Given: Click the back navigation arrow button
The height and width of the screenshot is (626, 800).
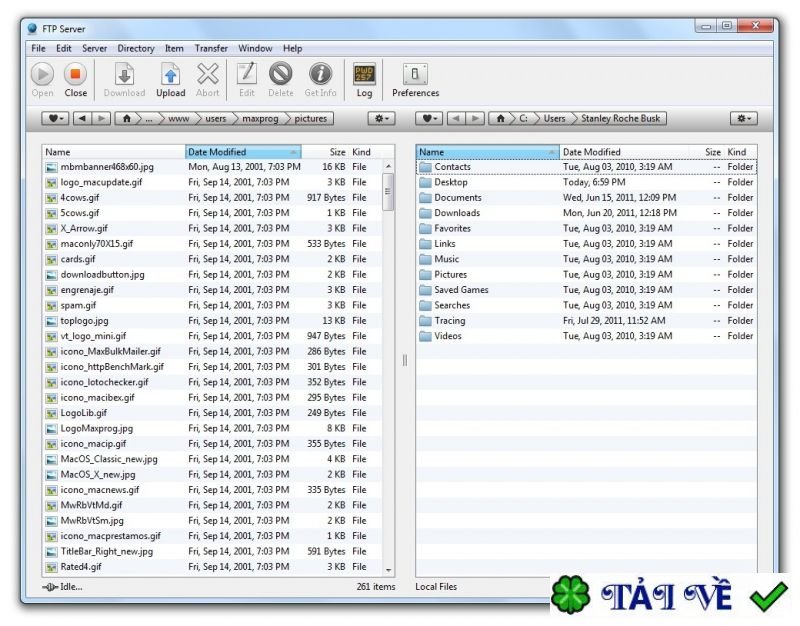Looking at the screenshot, I should tap(82, 117).
